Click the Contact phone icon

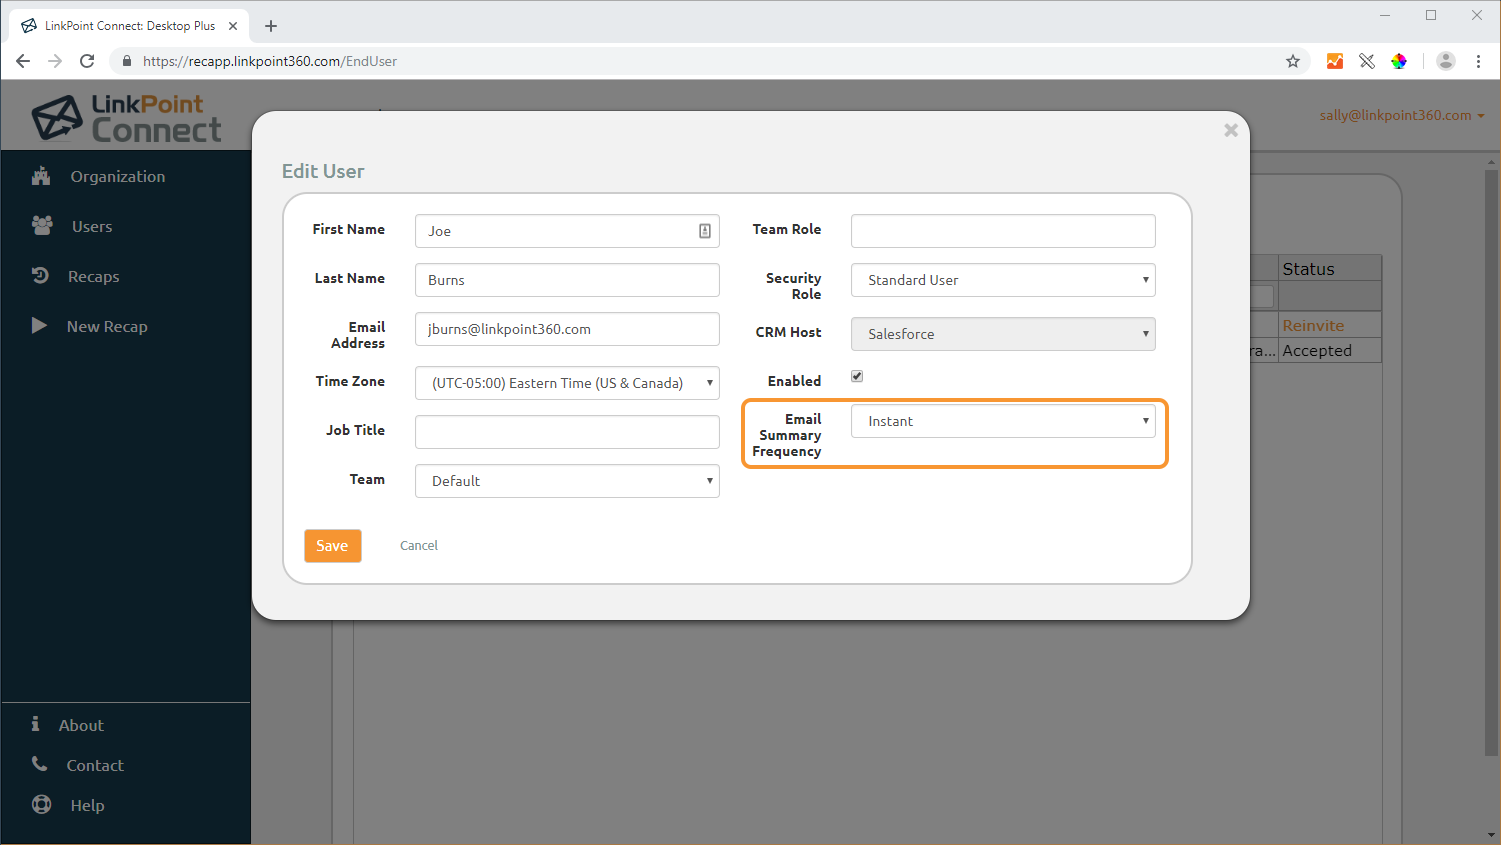click(40, 764)
